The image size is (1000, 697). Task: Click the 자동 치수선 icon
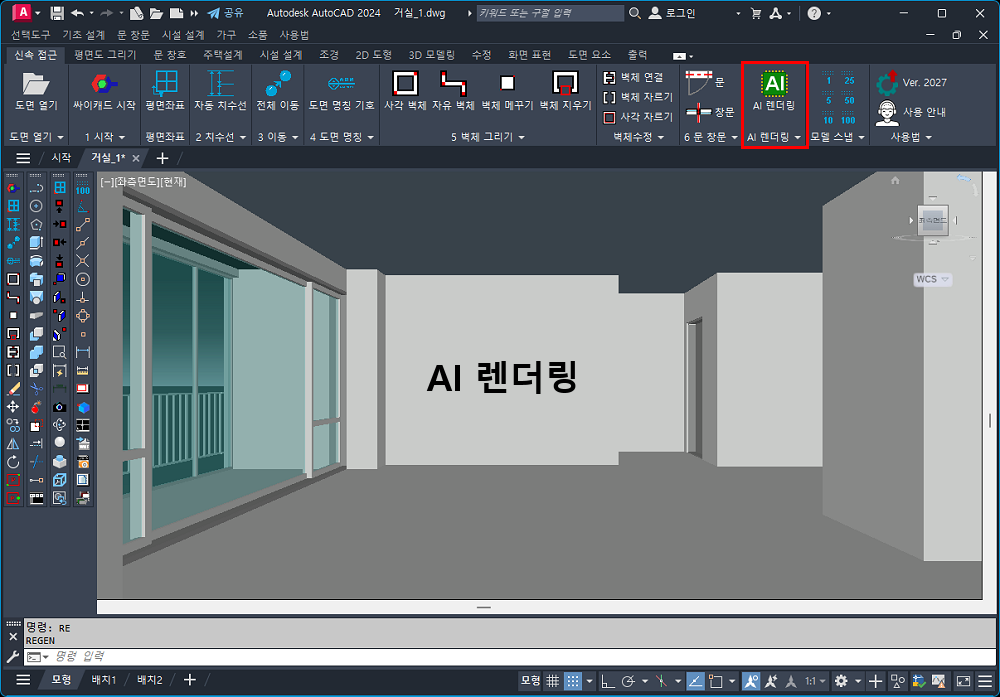tap(219, 85)
